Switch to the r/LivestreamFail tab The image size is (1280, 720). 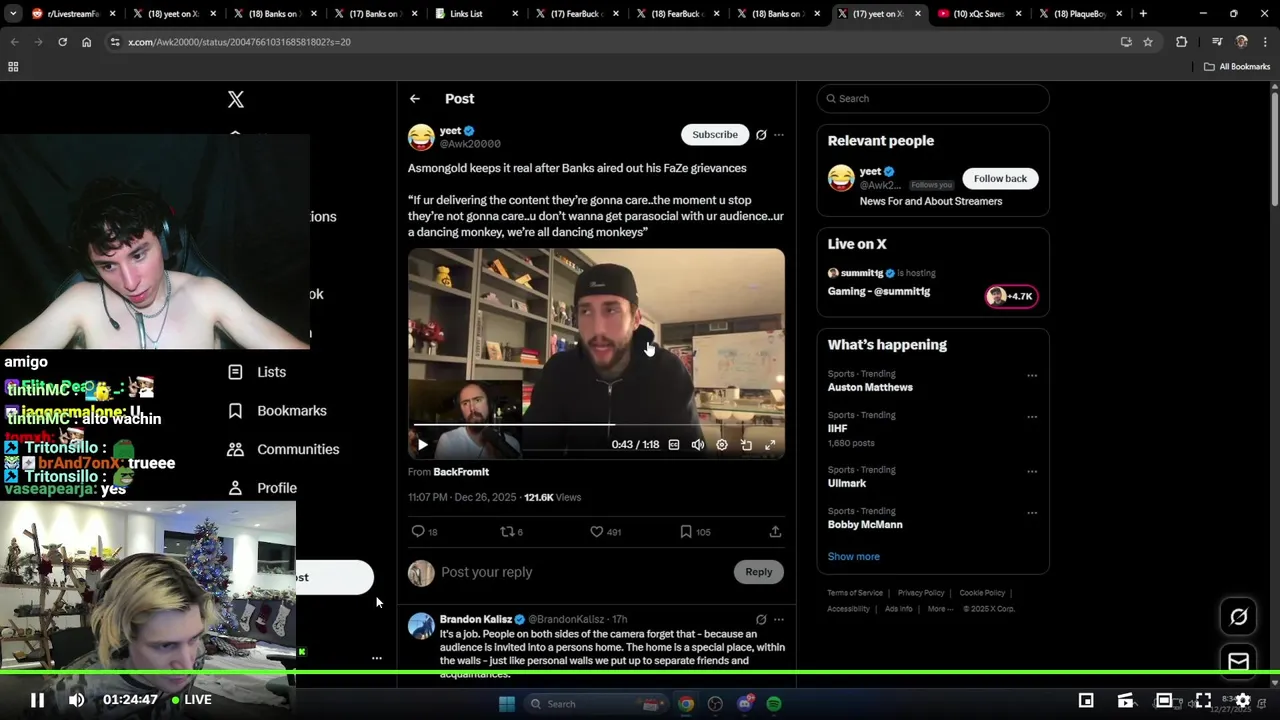(74, 14)
